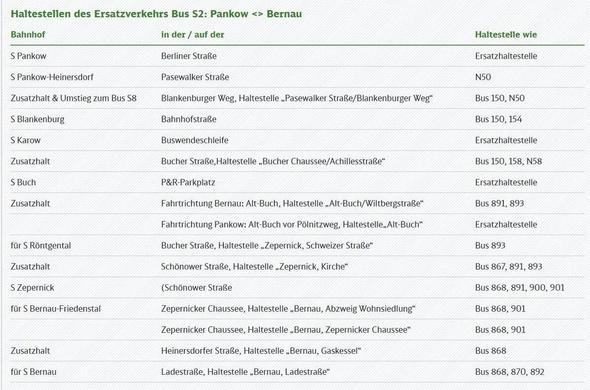Click the 'in der / auf der' column header

(192, 35)
